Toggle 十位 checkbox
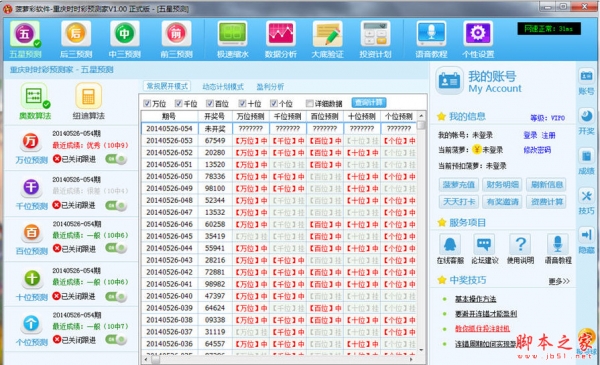This screenshot has width=600, height=365. point(242,103)
